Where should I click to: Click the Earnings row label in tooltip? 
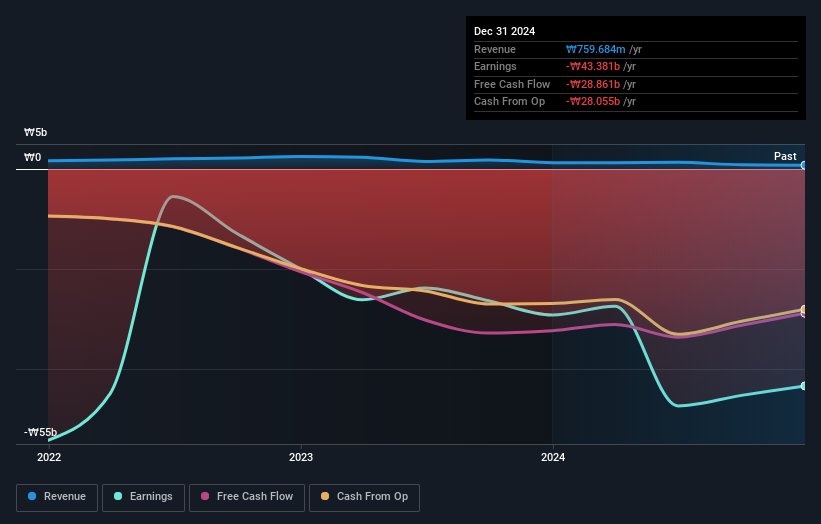pyautogui.click(x=495, y=66)
